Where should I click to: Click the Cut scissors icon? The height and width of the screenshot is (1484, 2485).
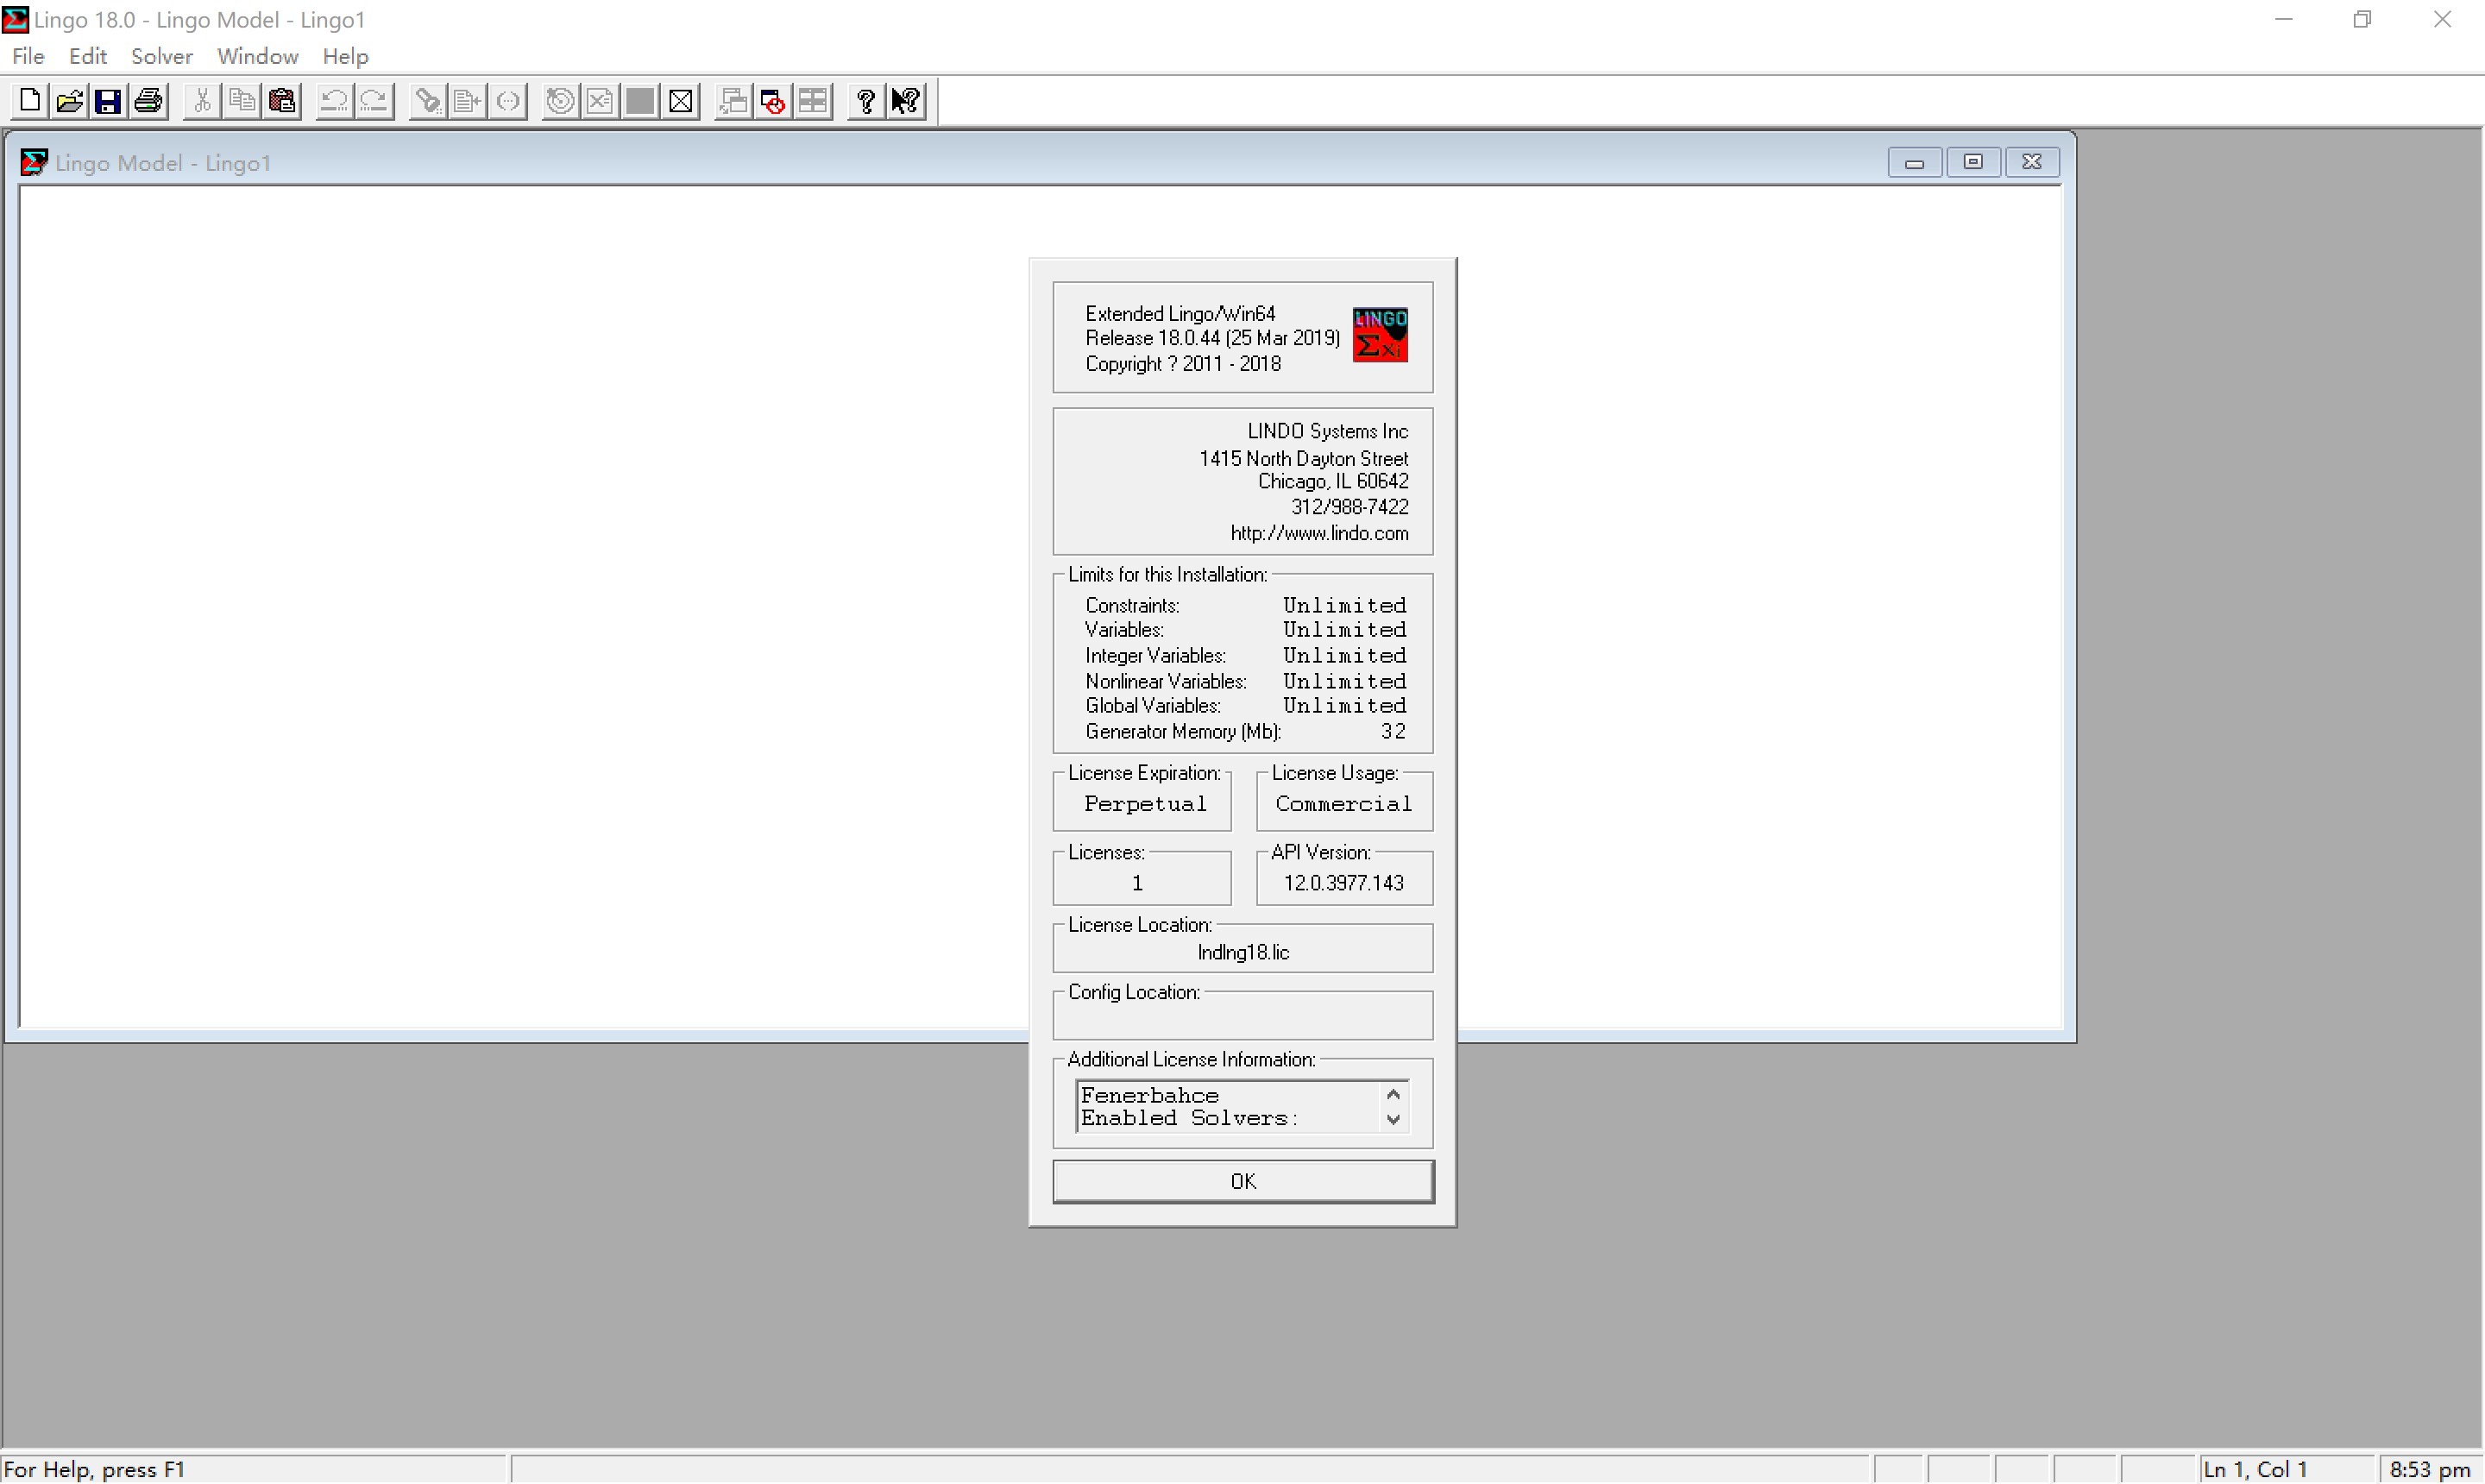point(202,101)
